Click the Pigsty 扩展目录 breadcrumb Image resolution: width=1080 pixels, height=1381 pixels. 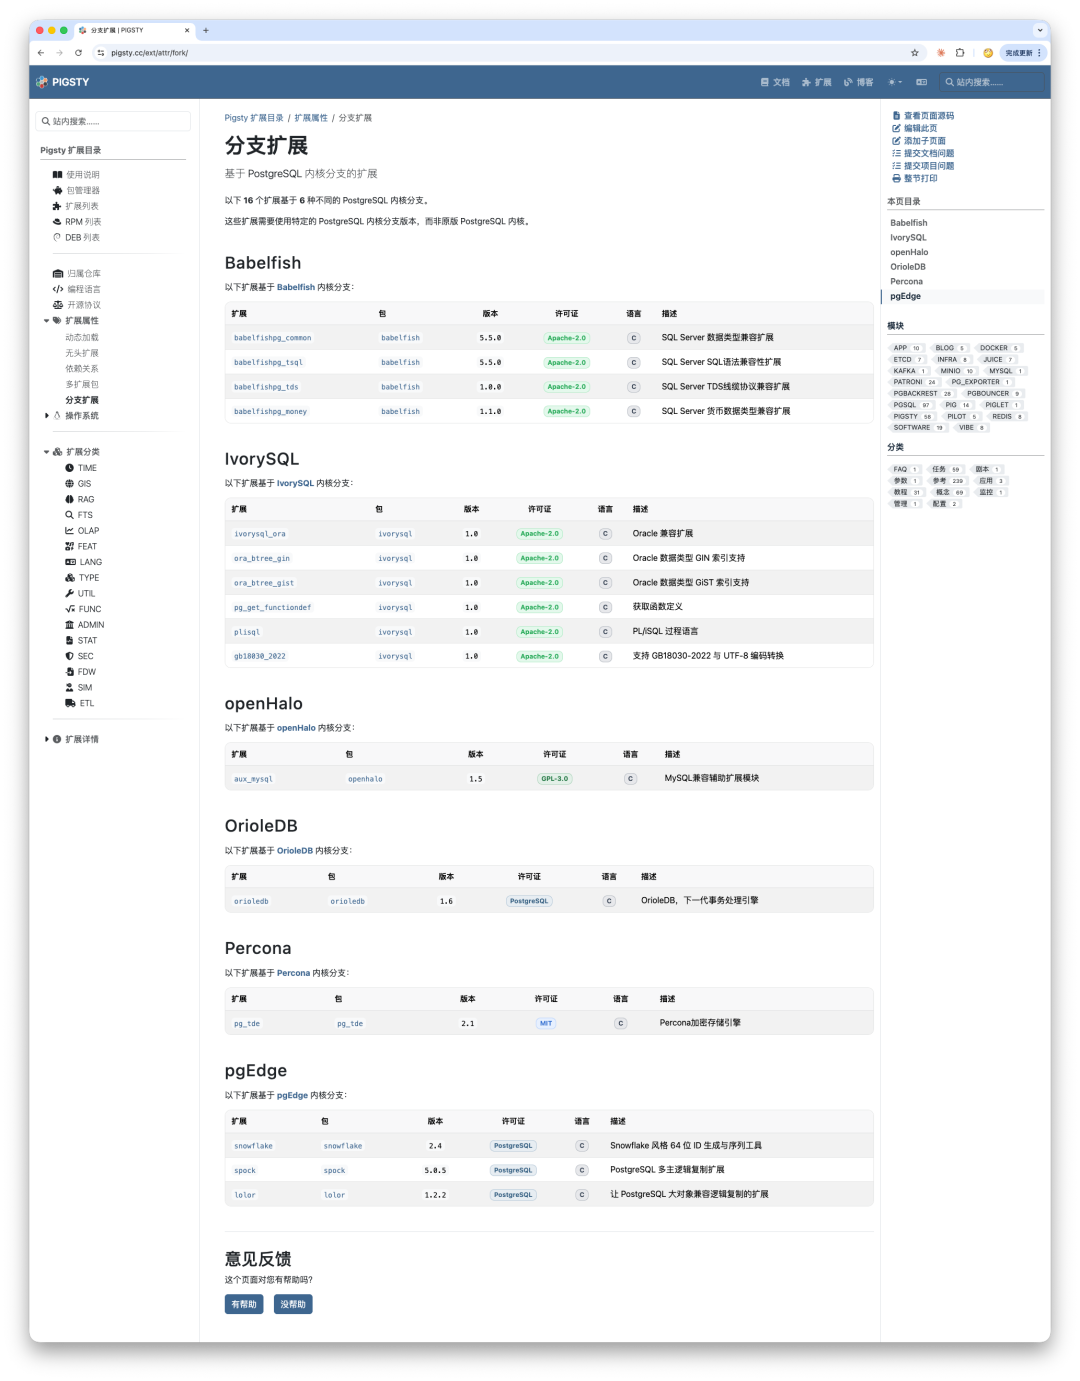click(254, 118)
